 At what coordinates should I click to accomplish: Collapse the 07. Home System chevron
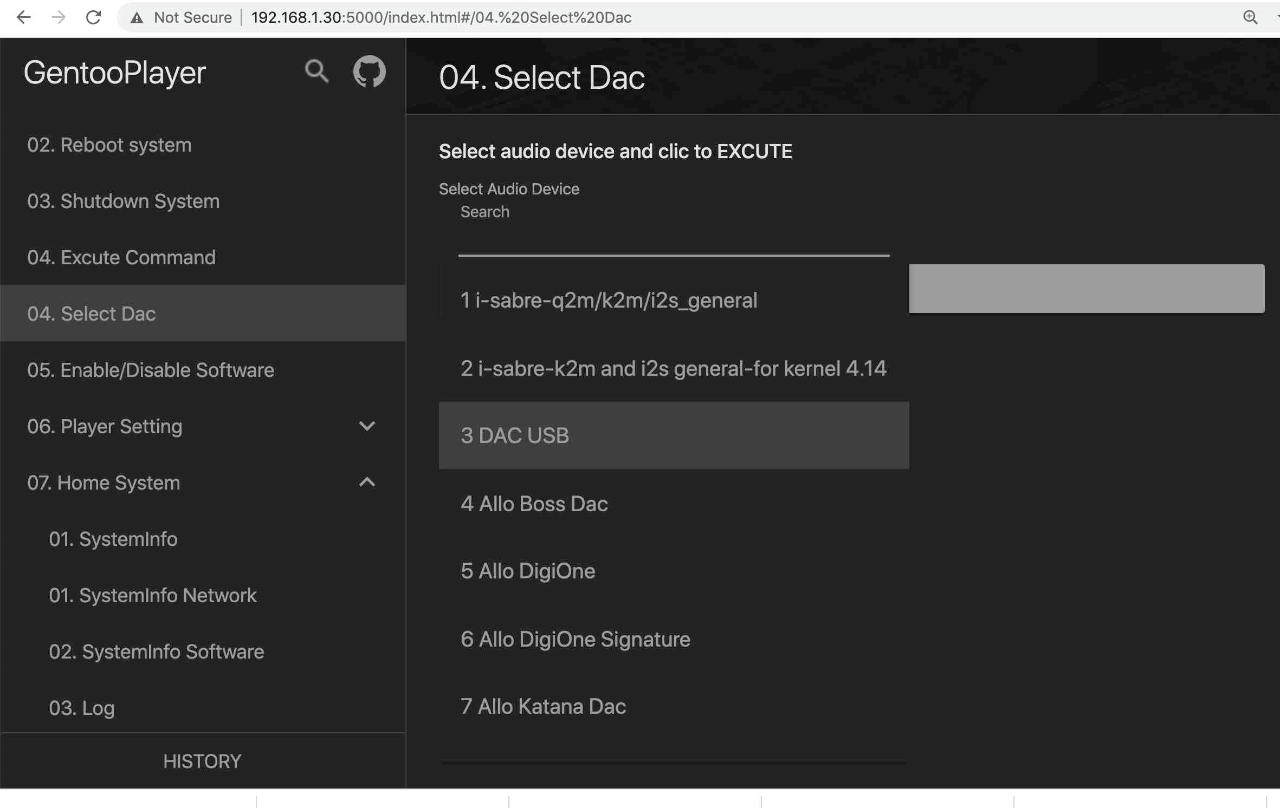pos(367,482)
